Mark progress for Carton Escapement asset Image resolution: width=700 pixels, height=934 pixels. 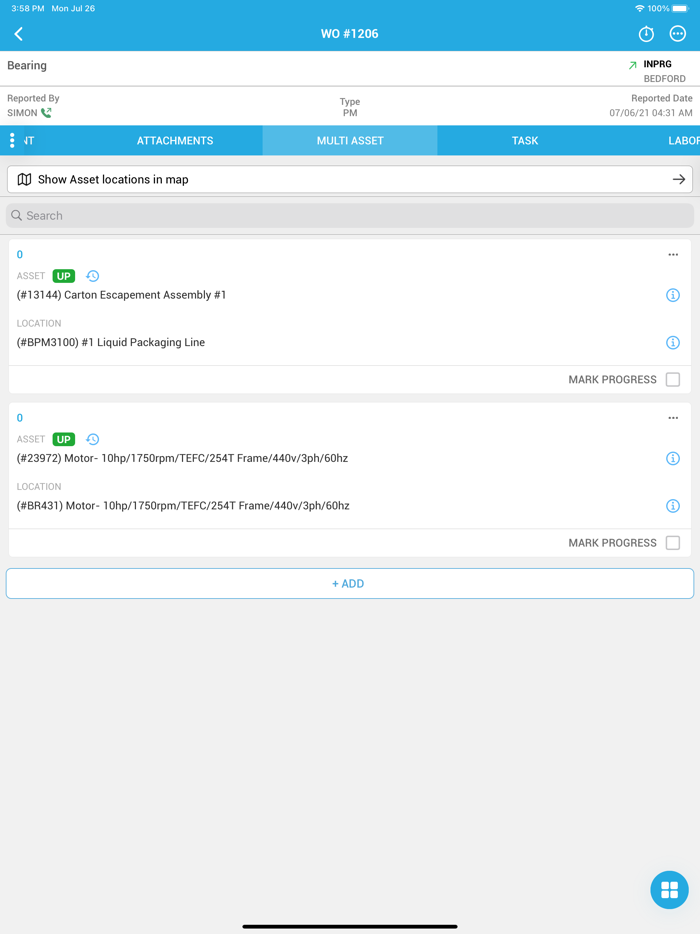tap(673, 379)
